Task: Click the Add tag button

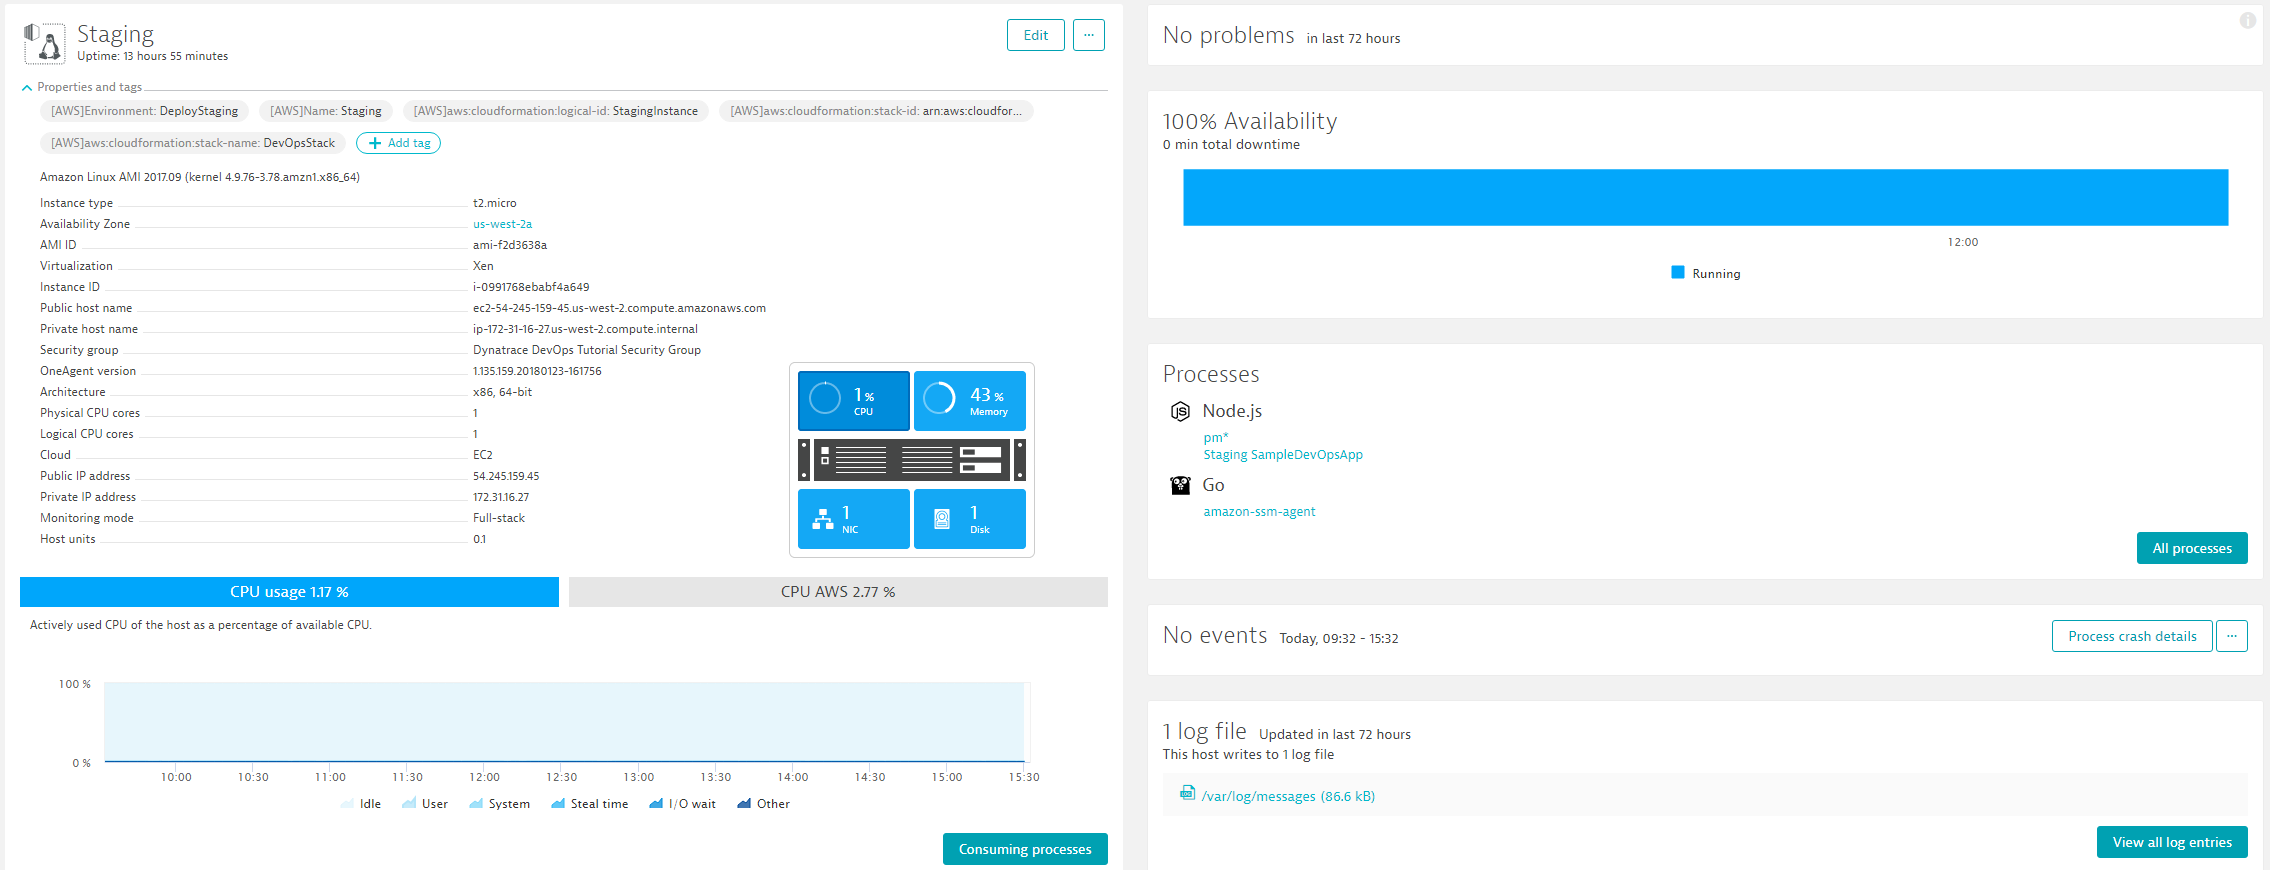Action: pos(399,143)
